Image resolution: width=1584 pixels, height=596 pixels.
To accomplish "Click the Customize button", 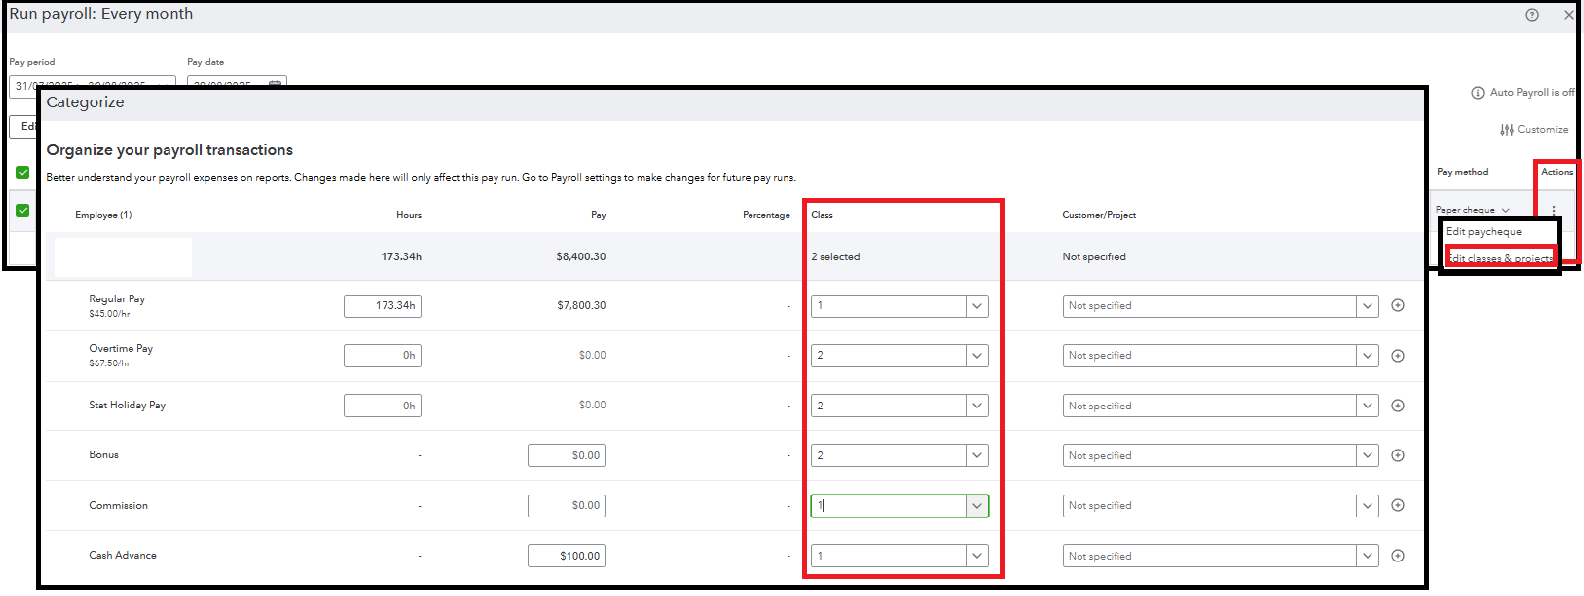I will pyautogui.click(x=1534, y=130).
